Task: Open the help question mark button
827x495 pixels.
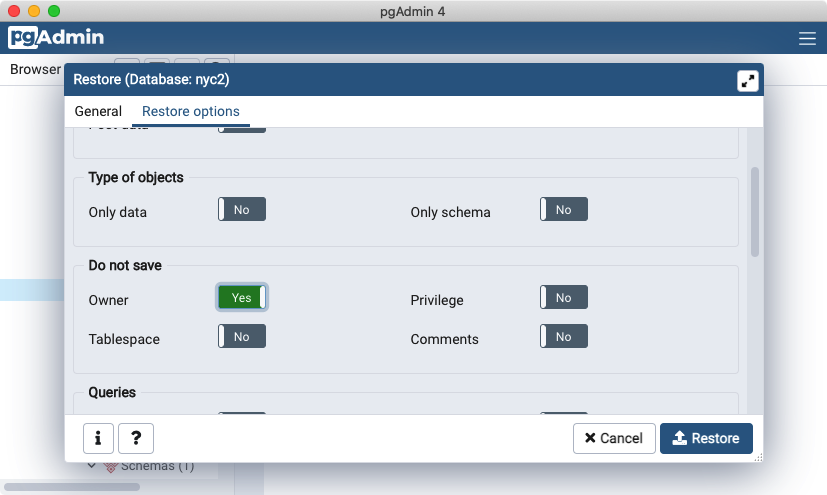Action: pyautogui.click(x=136, y=438)
